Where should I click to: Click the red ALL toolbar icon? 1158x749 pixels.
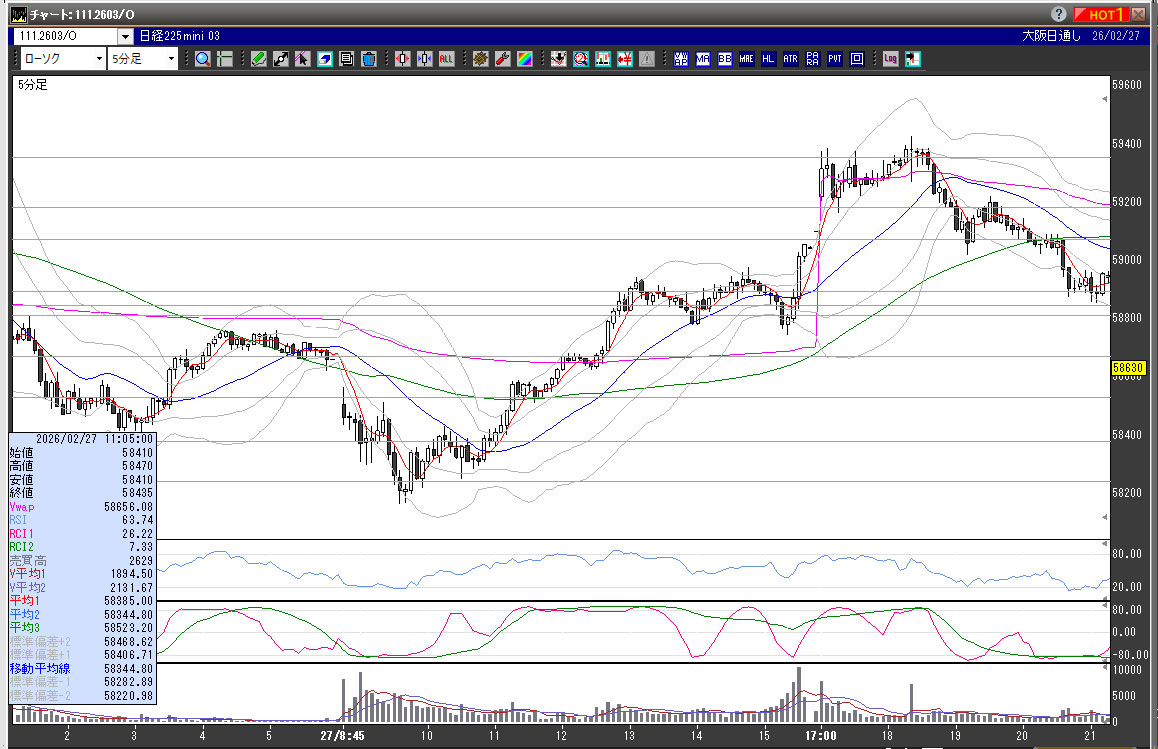(446, 59)
